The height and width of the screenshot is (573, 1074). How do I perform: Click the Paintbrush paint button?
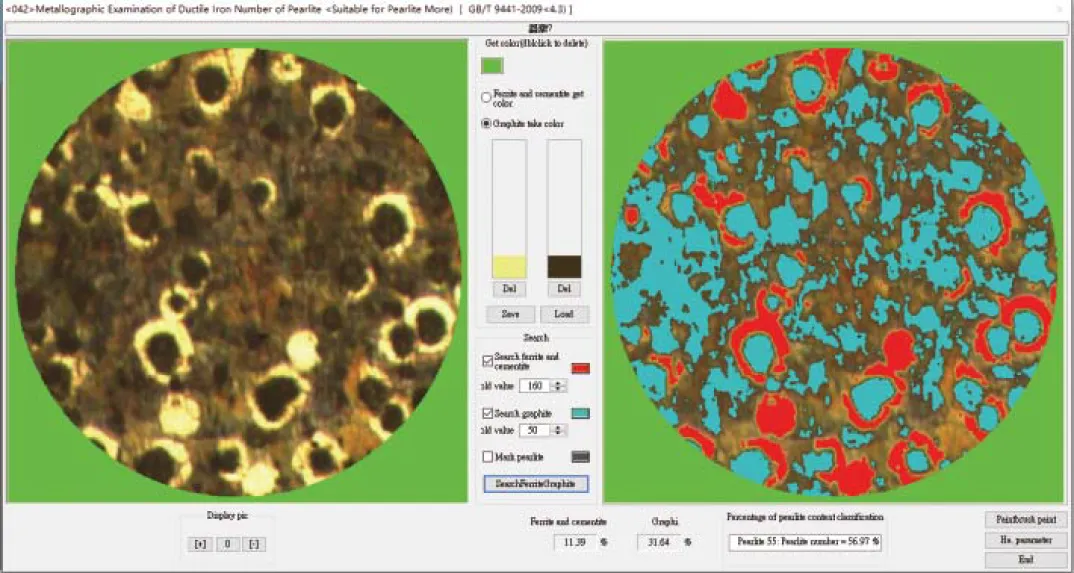click(x=1025, y=520)
